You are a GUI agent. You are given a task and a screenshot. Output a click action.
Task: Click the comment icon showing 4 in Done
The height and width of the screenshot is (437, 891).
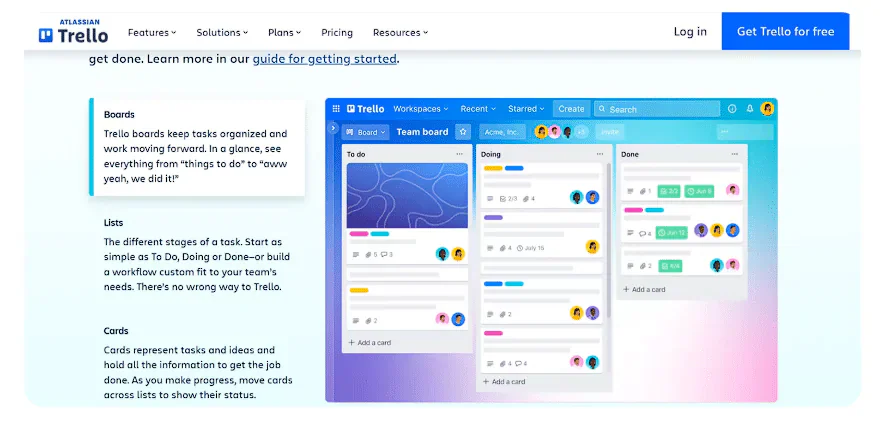[x=645, y=233]
